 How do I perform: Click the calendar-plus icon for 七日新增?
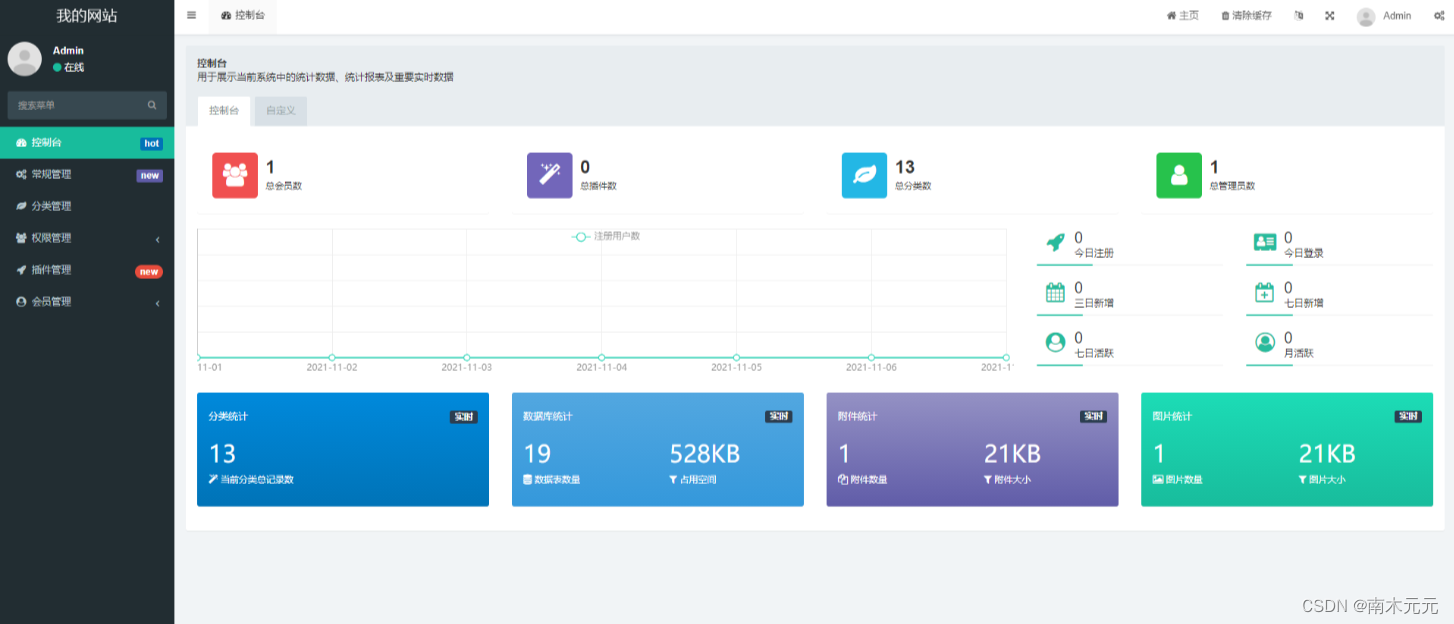pyautogui.click(x=1265, y=292)
